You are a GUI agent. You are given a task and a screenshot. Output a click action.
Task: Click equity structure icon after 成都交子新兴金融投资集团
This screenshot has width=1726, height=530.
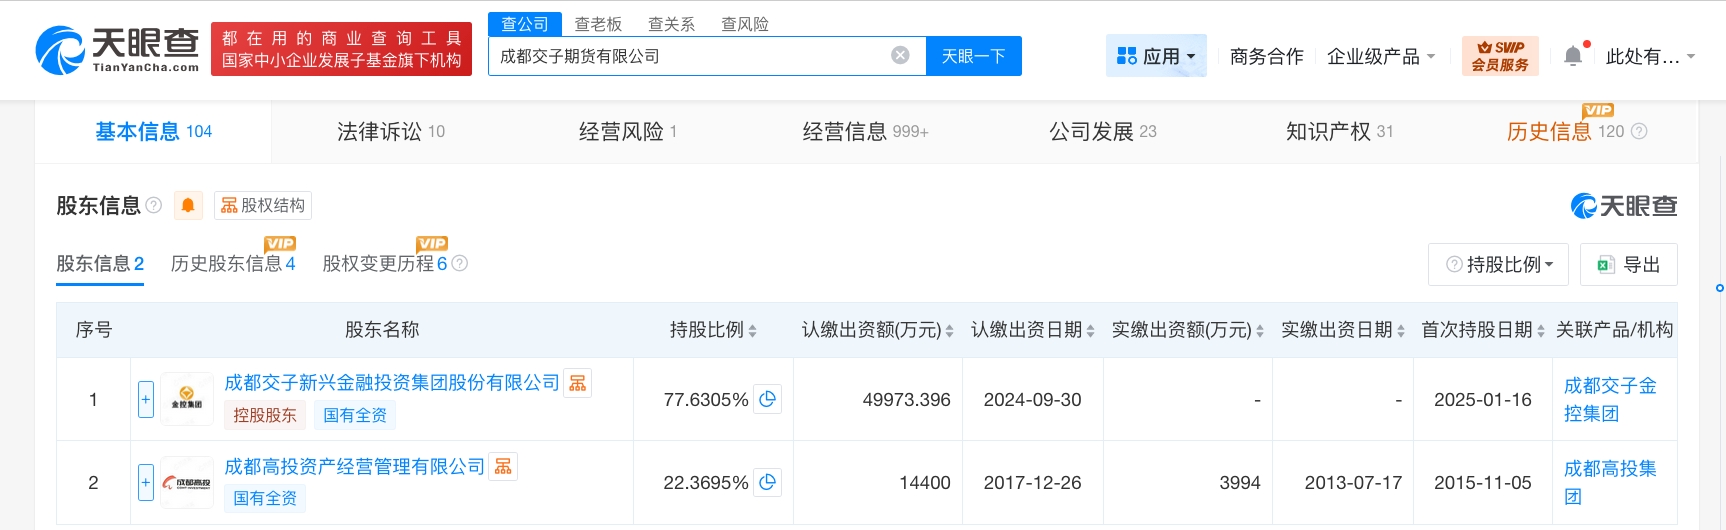[x=578, y=383]
